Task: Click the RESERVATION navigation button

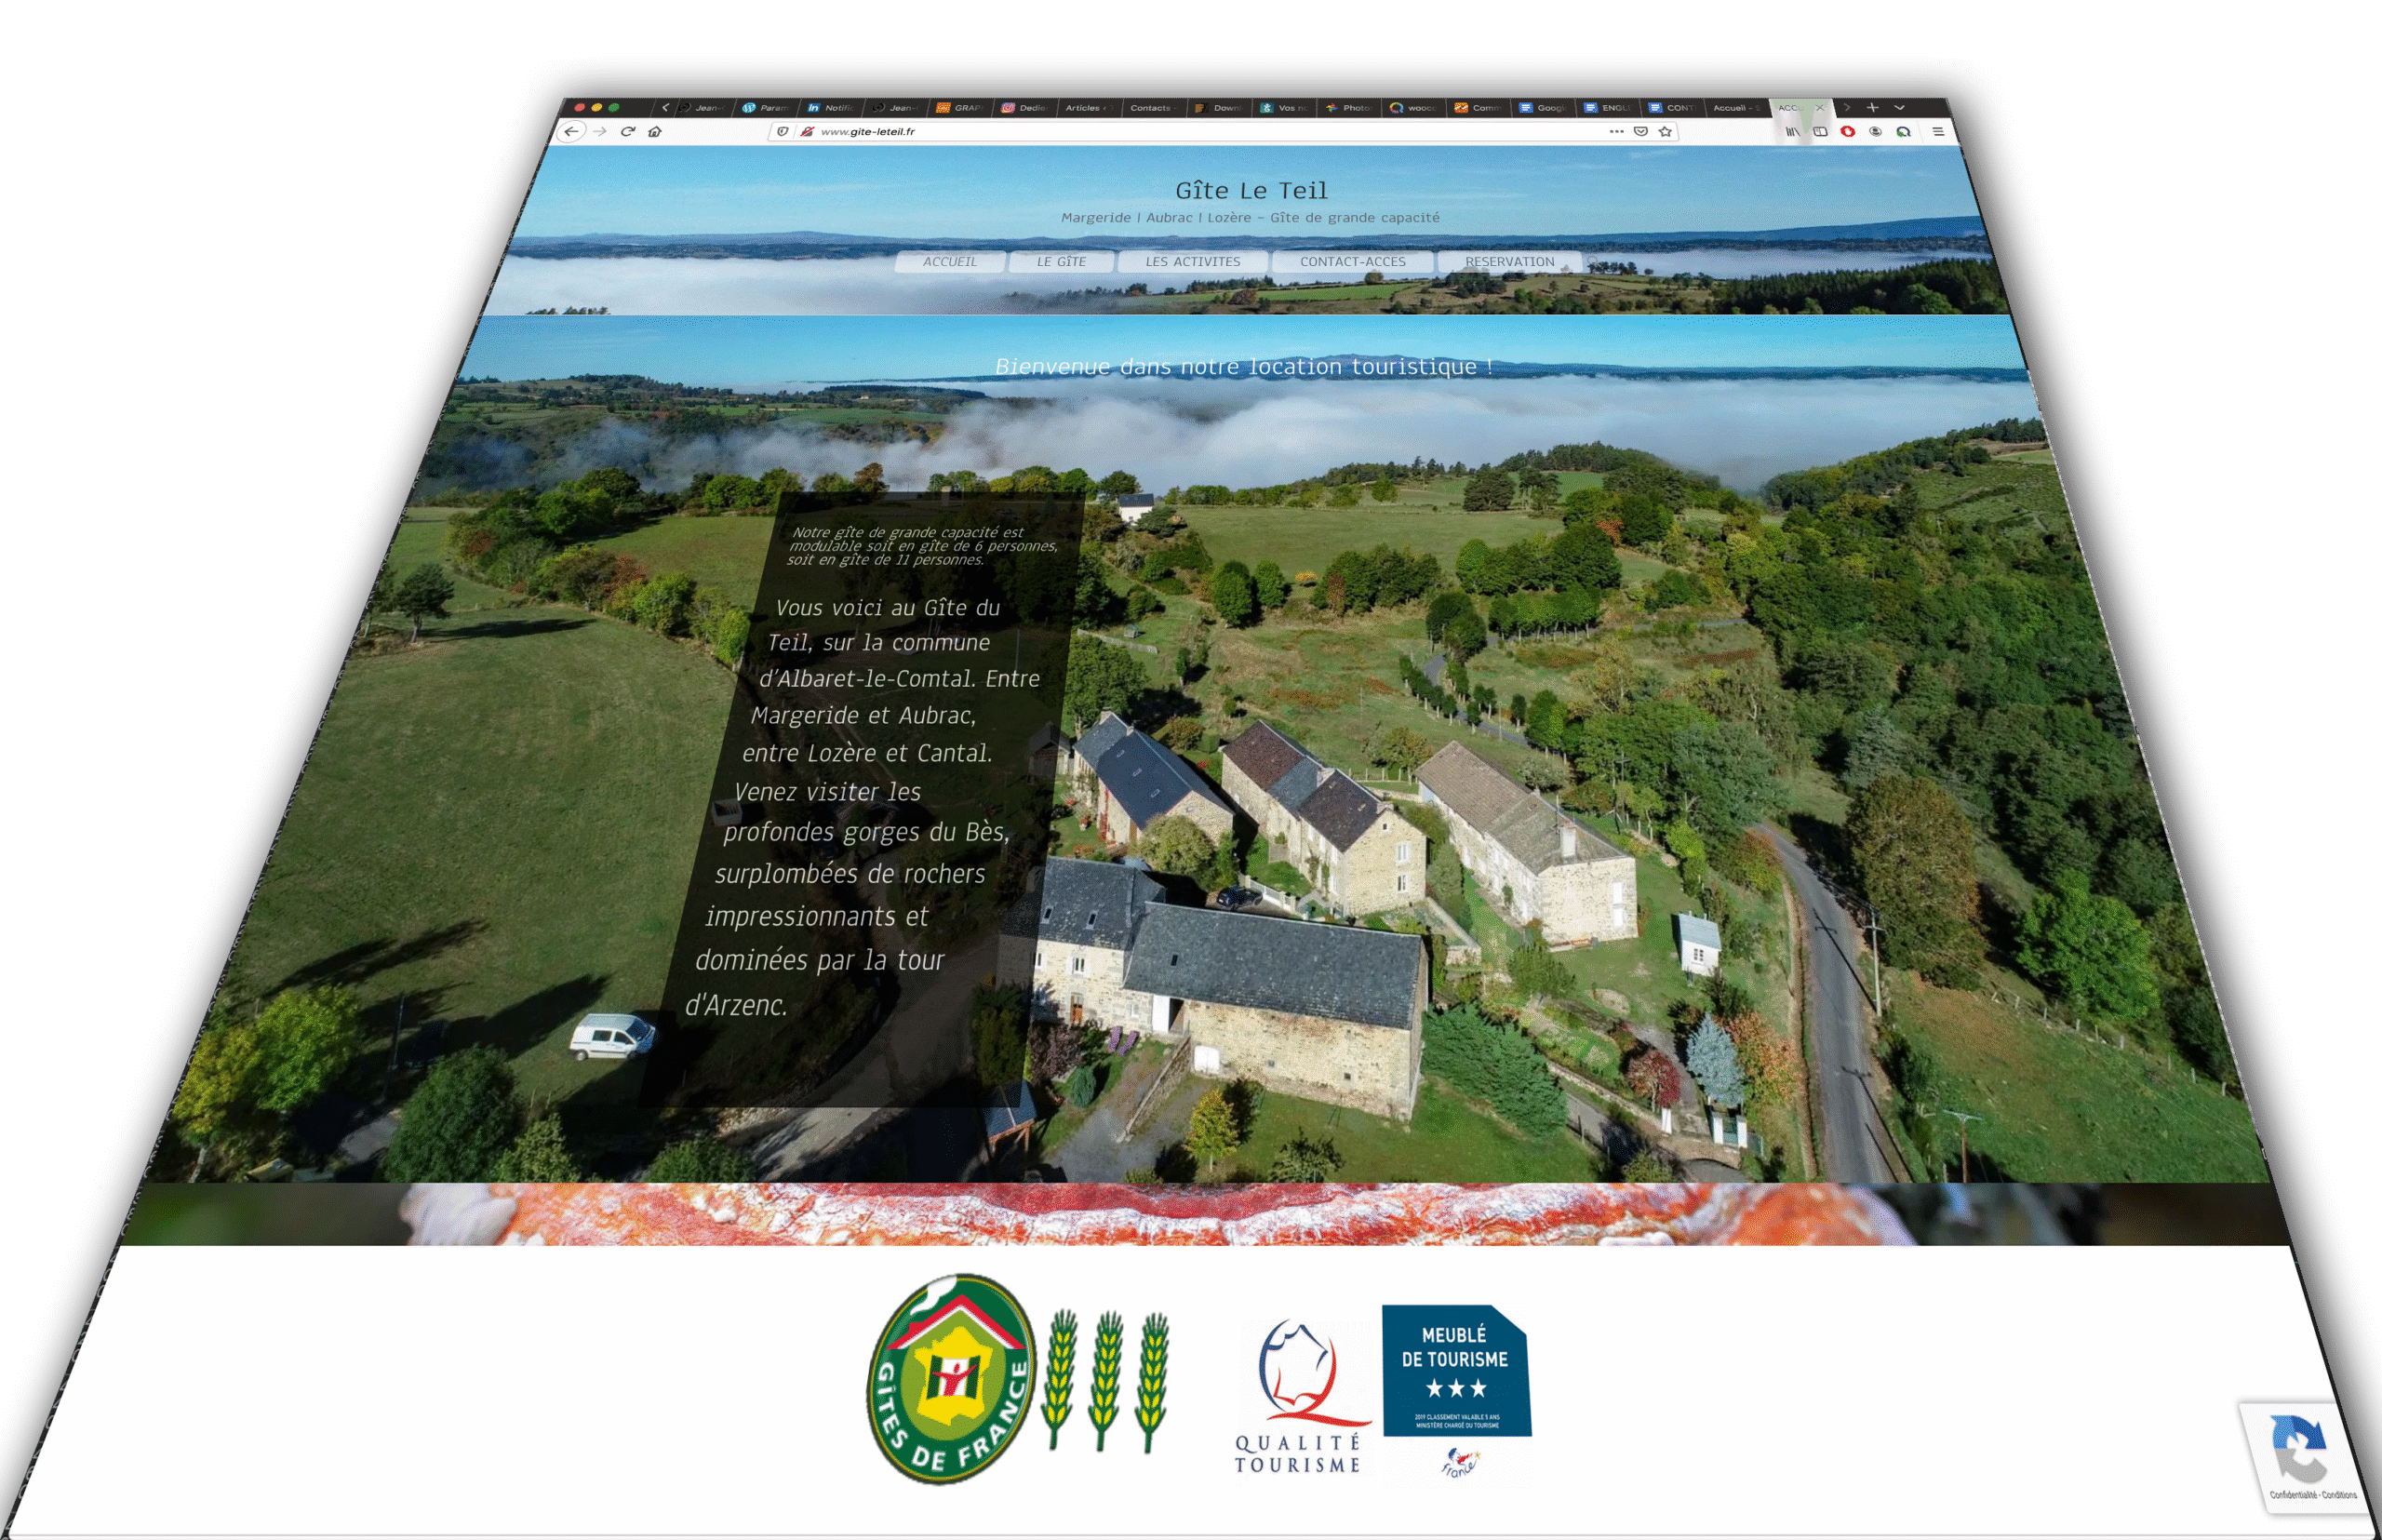Action: pos(1509,262)
